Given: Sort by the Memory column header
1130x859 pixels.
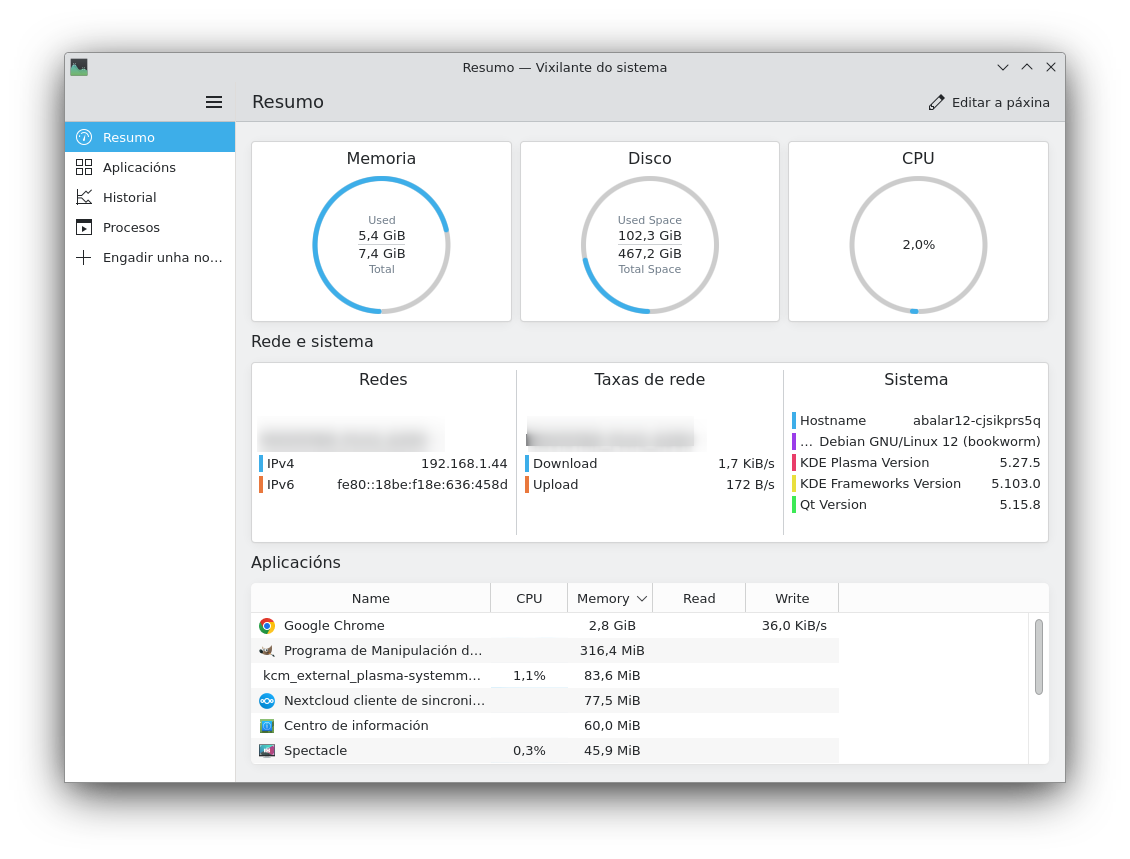Looking at the screenshot, I should [x=610, y=598].
